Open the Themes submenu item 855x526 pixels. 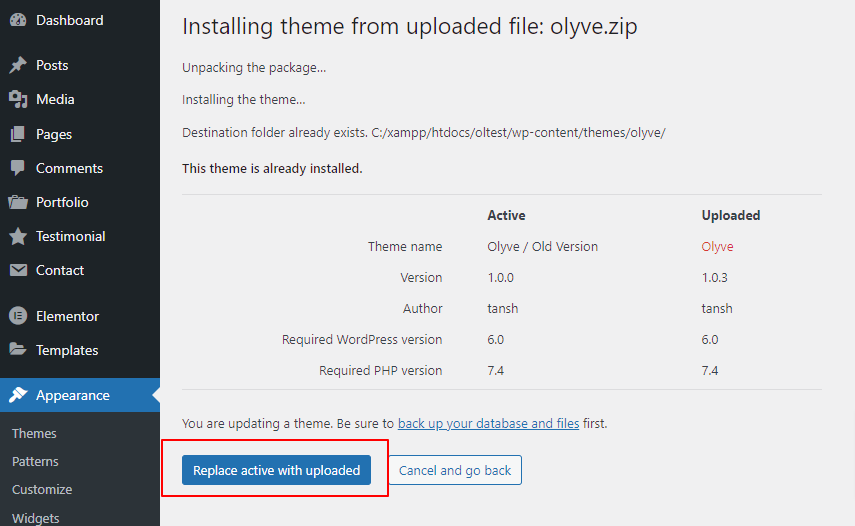click(34, 433)
